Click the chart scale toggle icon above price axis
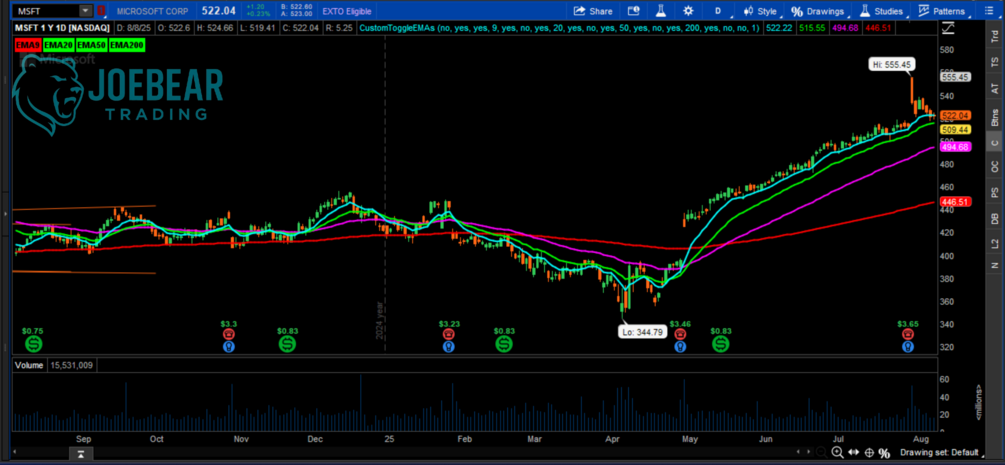Screen dimensions: 1005x465 coord(949,29)
